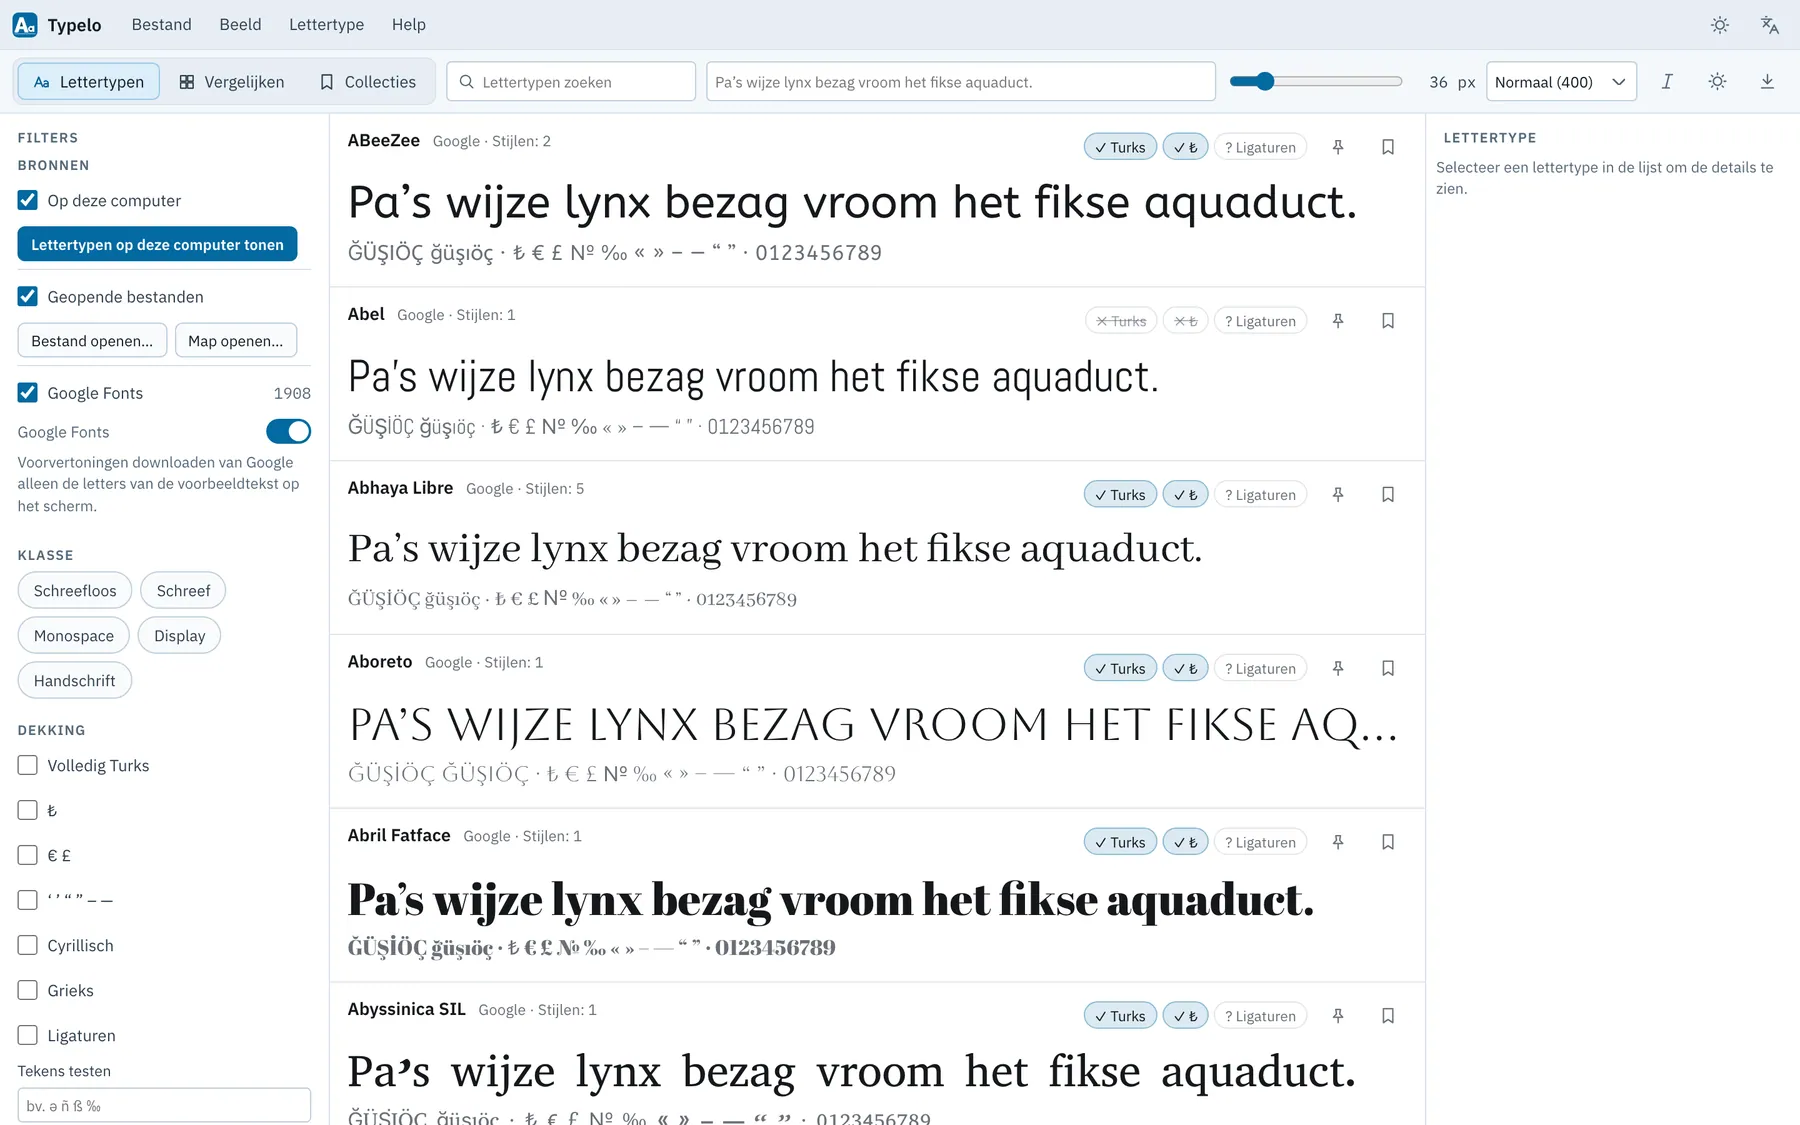Uncheck 'Op deze computer' source

(28, 200)
